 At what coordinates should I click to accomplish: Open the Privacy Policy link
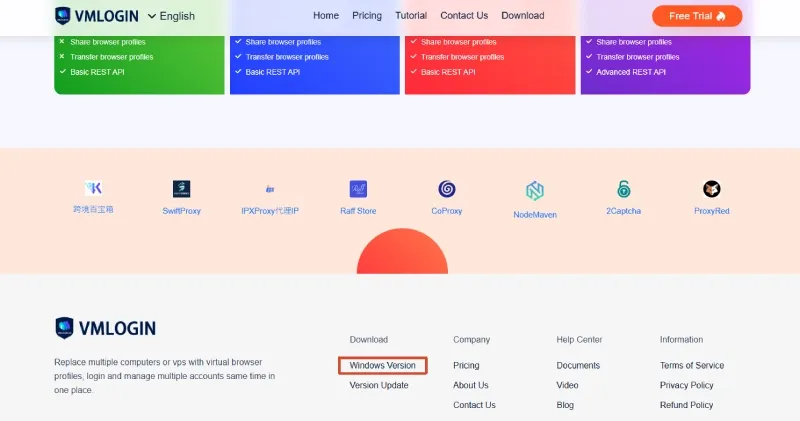click(x=686, y=385)
